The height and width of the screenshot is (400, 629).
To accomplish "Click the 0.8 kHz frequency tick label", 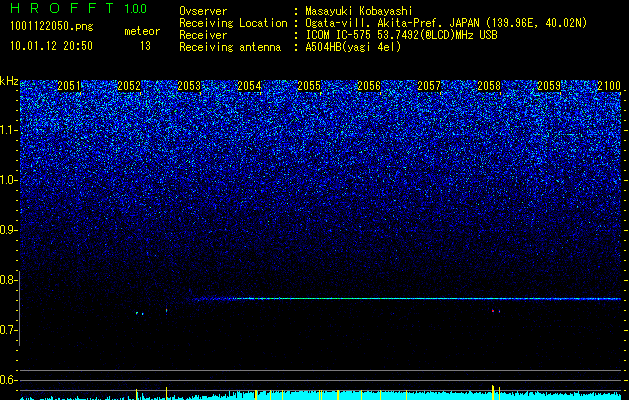I will 9,280.
